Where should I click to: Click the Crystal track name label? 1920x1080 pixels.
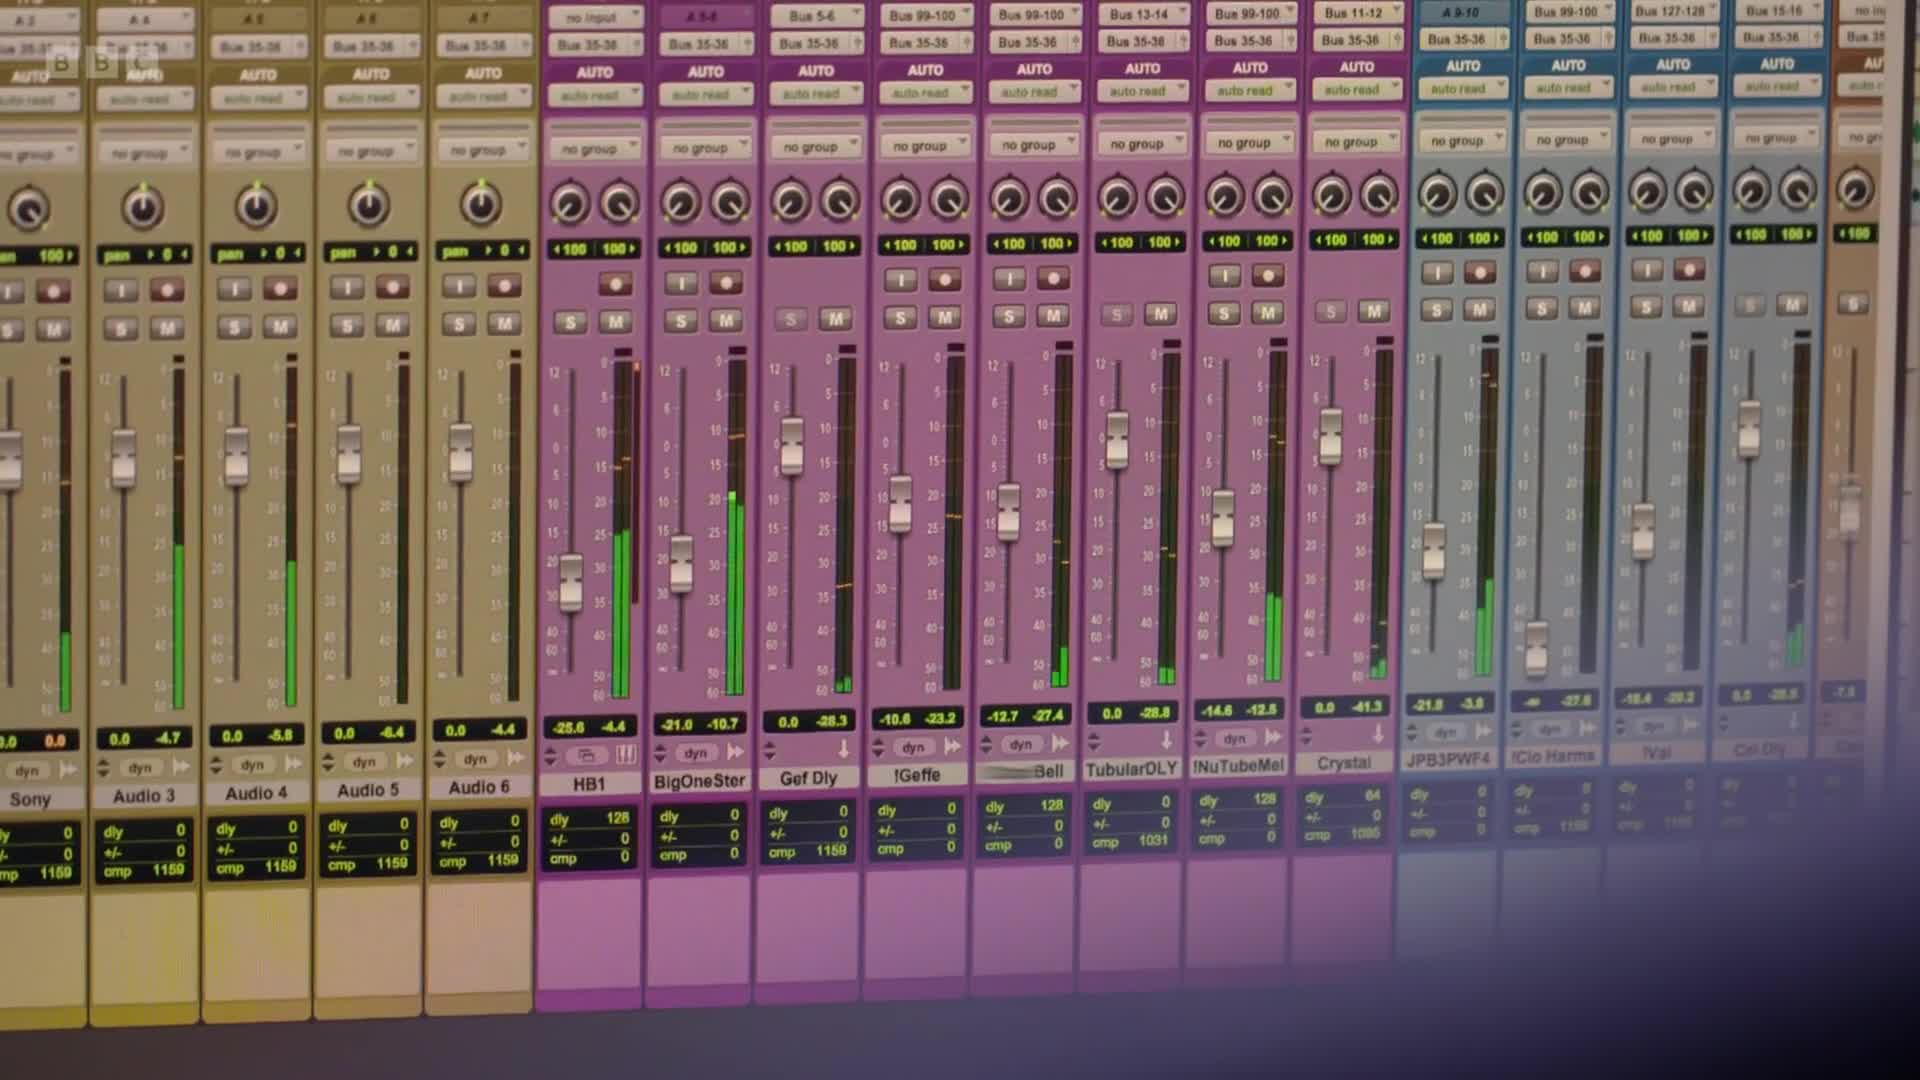pyautogui.click(x=1343, y=763)
